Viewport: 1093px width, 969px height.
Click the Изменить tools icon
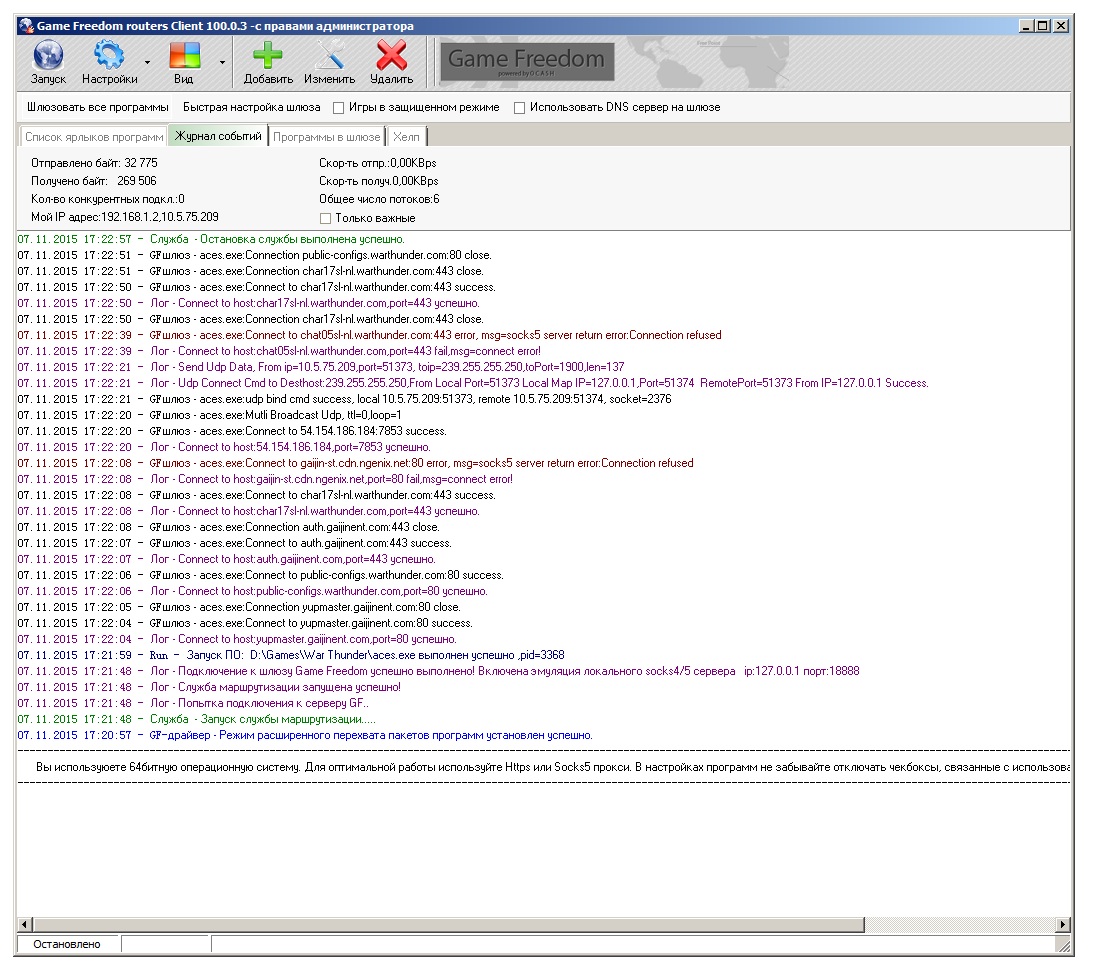[x=329, y=55]
